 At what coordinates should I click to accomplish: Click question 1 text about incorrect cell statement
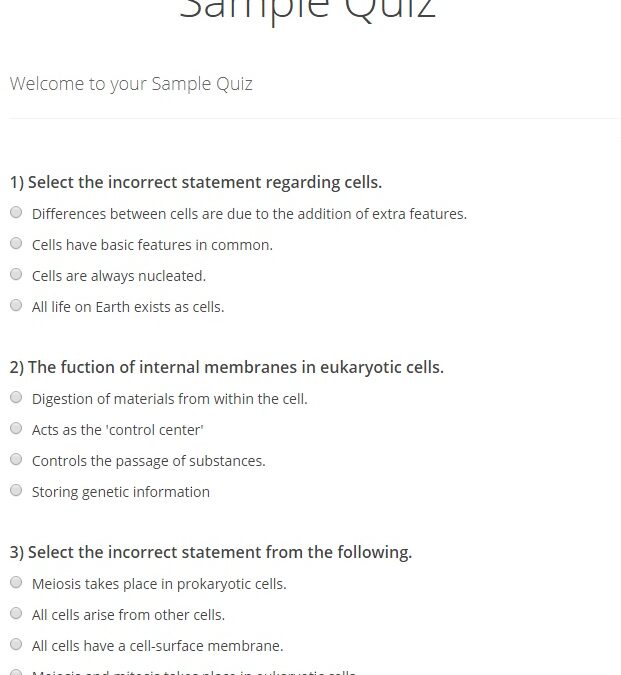[x=196, y=182]
